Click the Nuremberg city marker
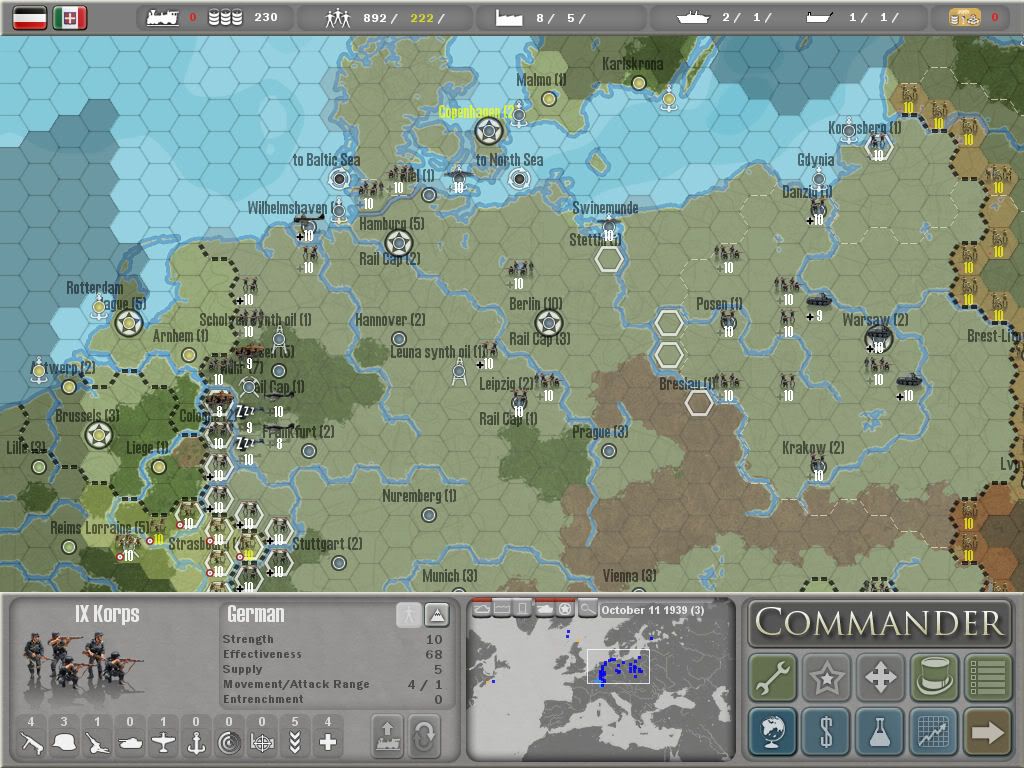 point(429,515)
